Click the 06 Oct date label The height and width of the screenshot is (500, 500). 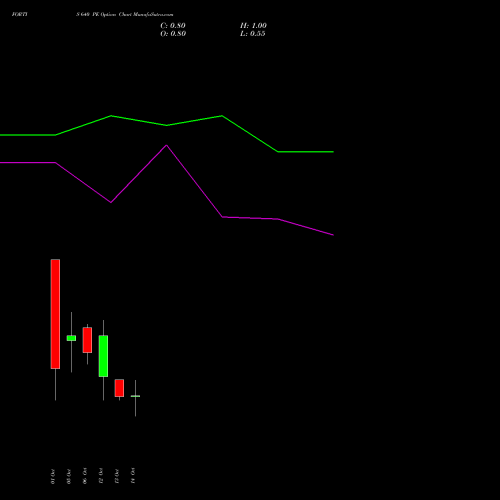click(x=85, y=476)
